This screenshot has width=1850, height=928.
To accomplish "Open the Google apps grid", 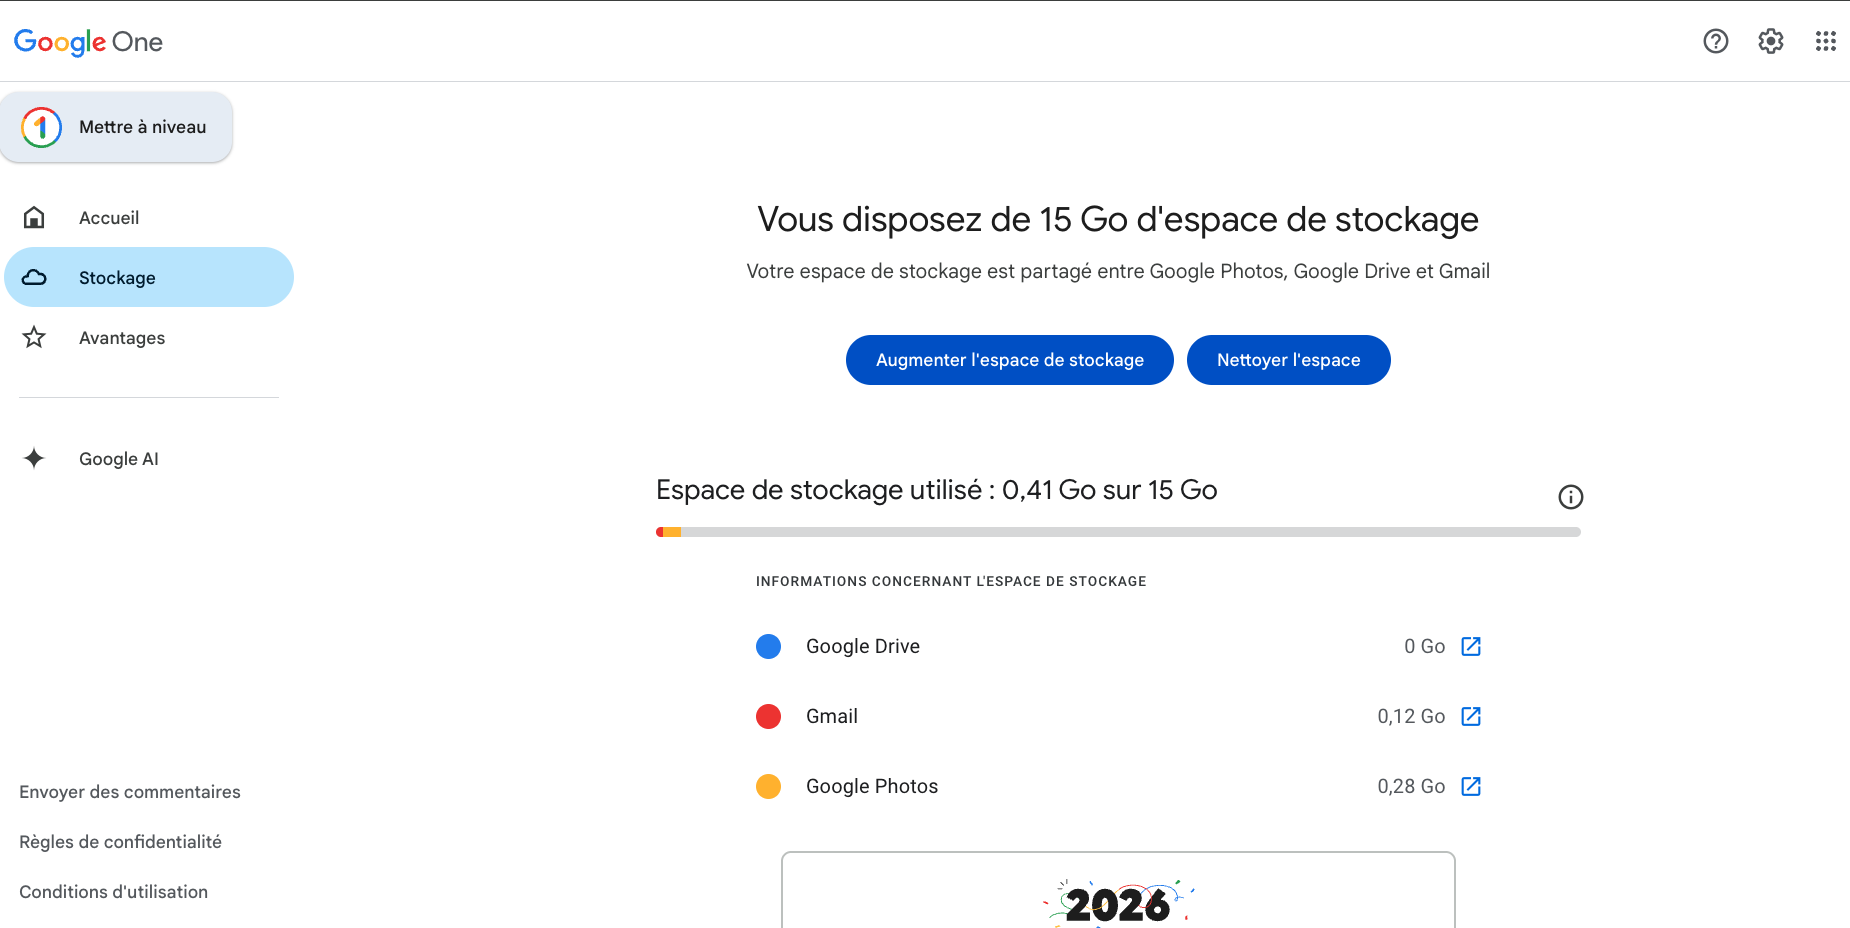I will (x=1825, y=41).
